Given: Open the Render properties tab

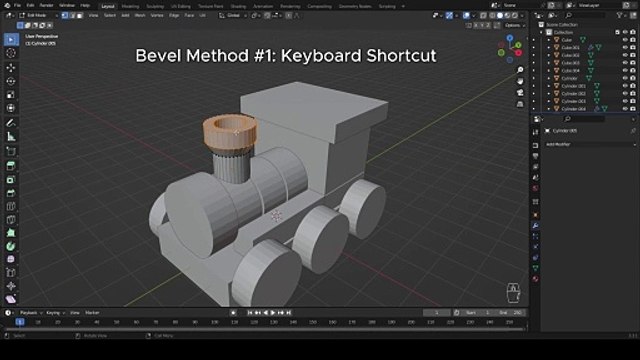Looking at the screenshot, I should (536, 145).
